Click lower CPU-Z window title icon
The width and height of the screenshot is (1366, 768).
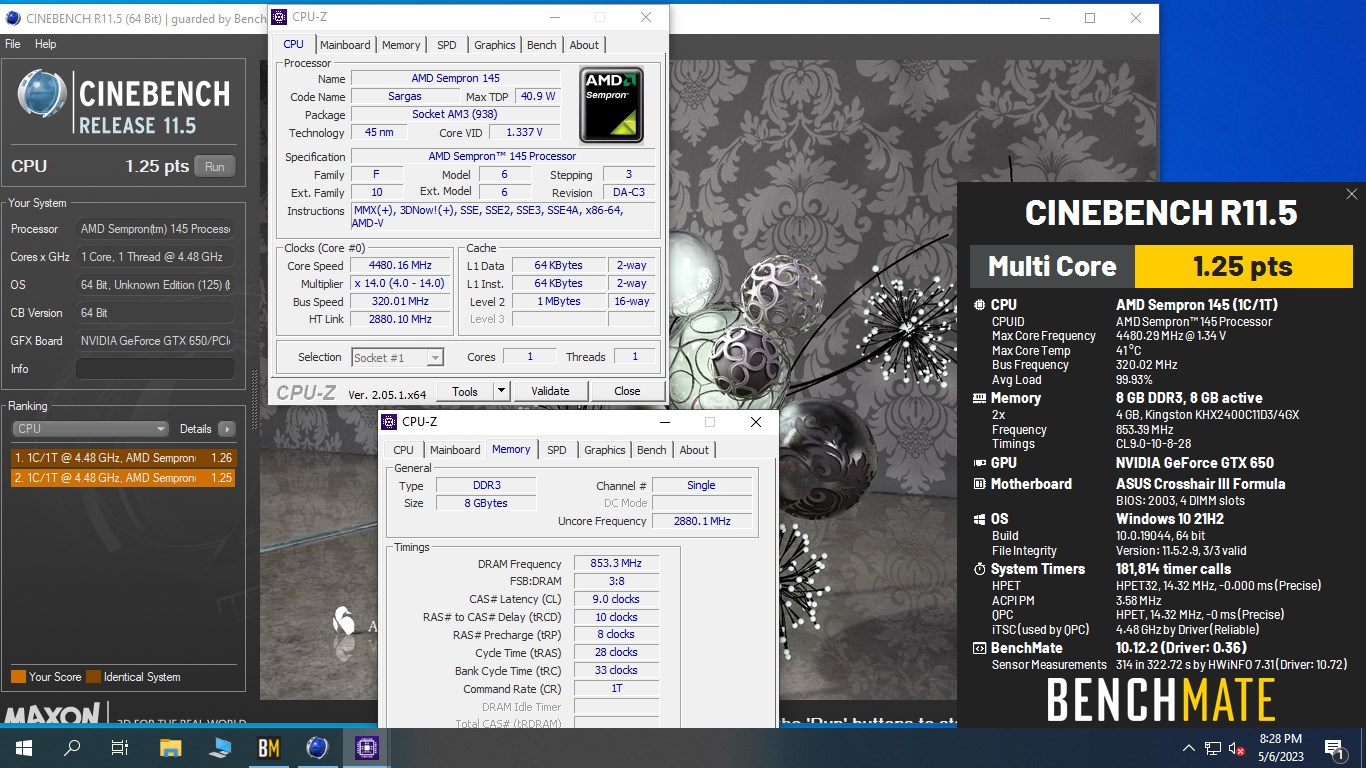[x=389, y=422]
